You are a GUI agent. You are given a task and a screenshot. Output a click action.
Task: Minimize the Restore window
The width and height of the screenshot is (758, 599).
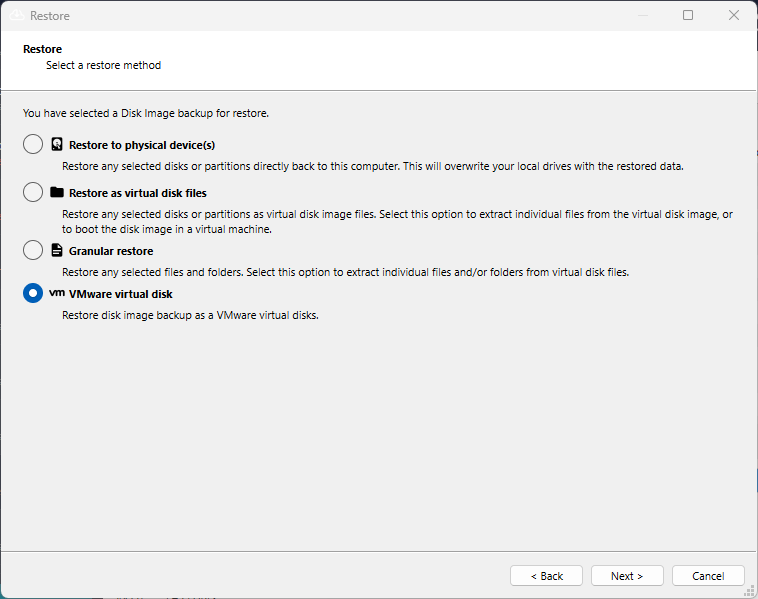[x=641, y=16]
